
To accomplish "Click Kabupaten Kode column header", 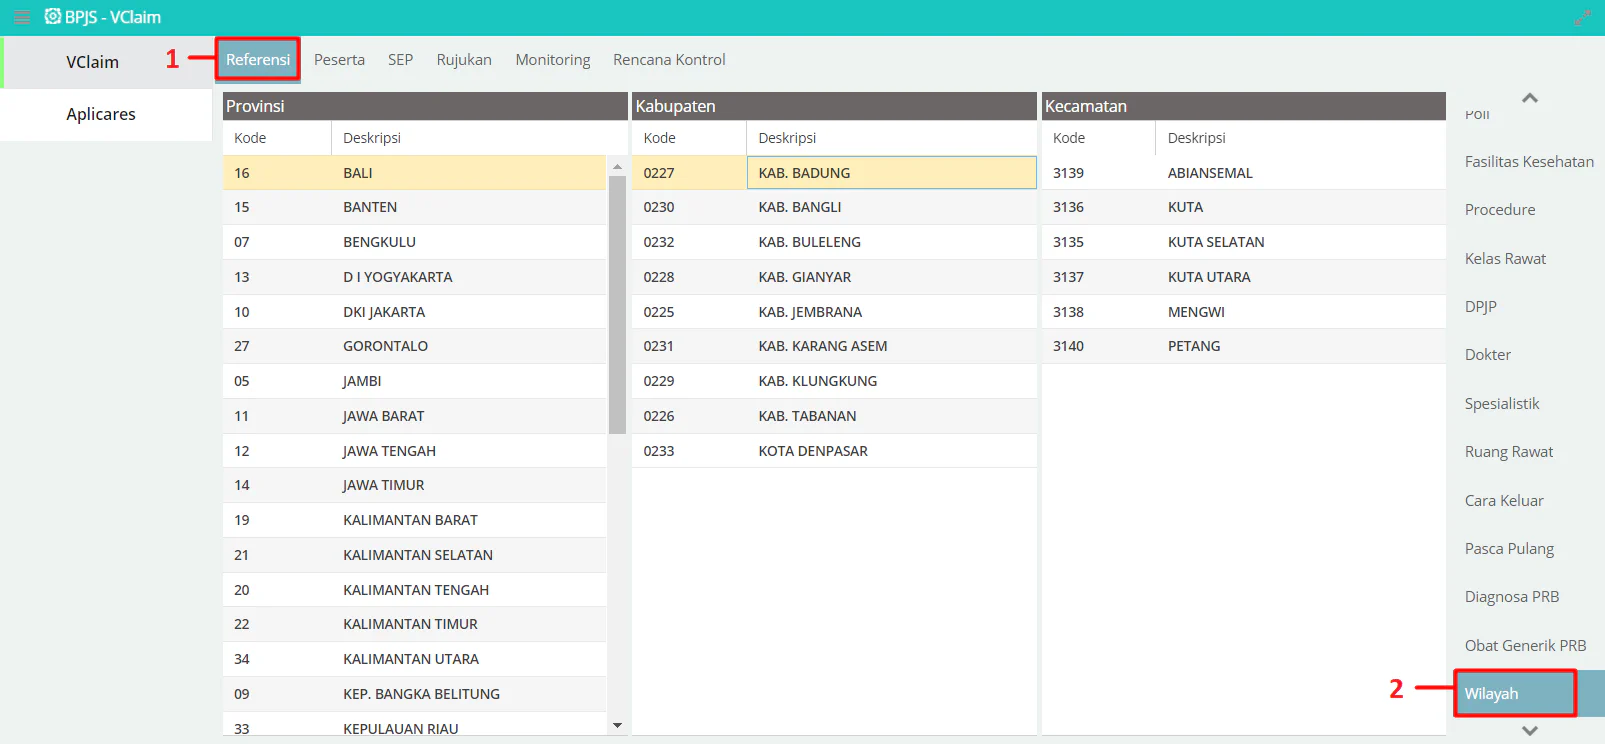I will point(689,138).
